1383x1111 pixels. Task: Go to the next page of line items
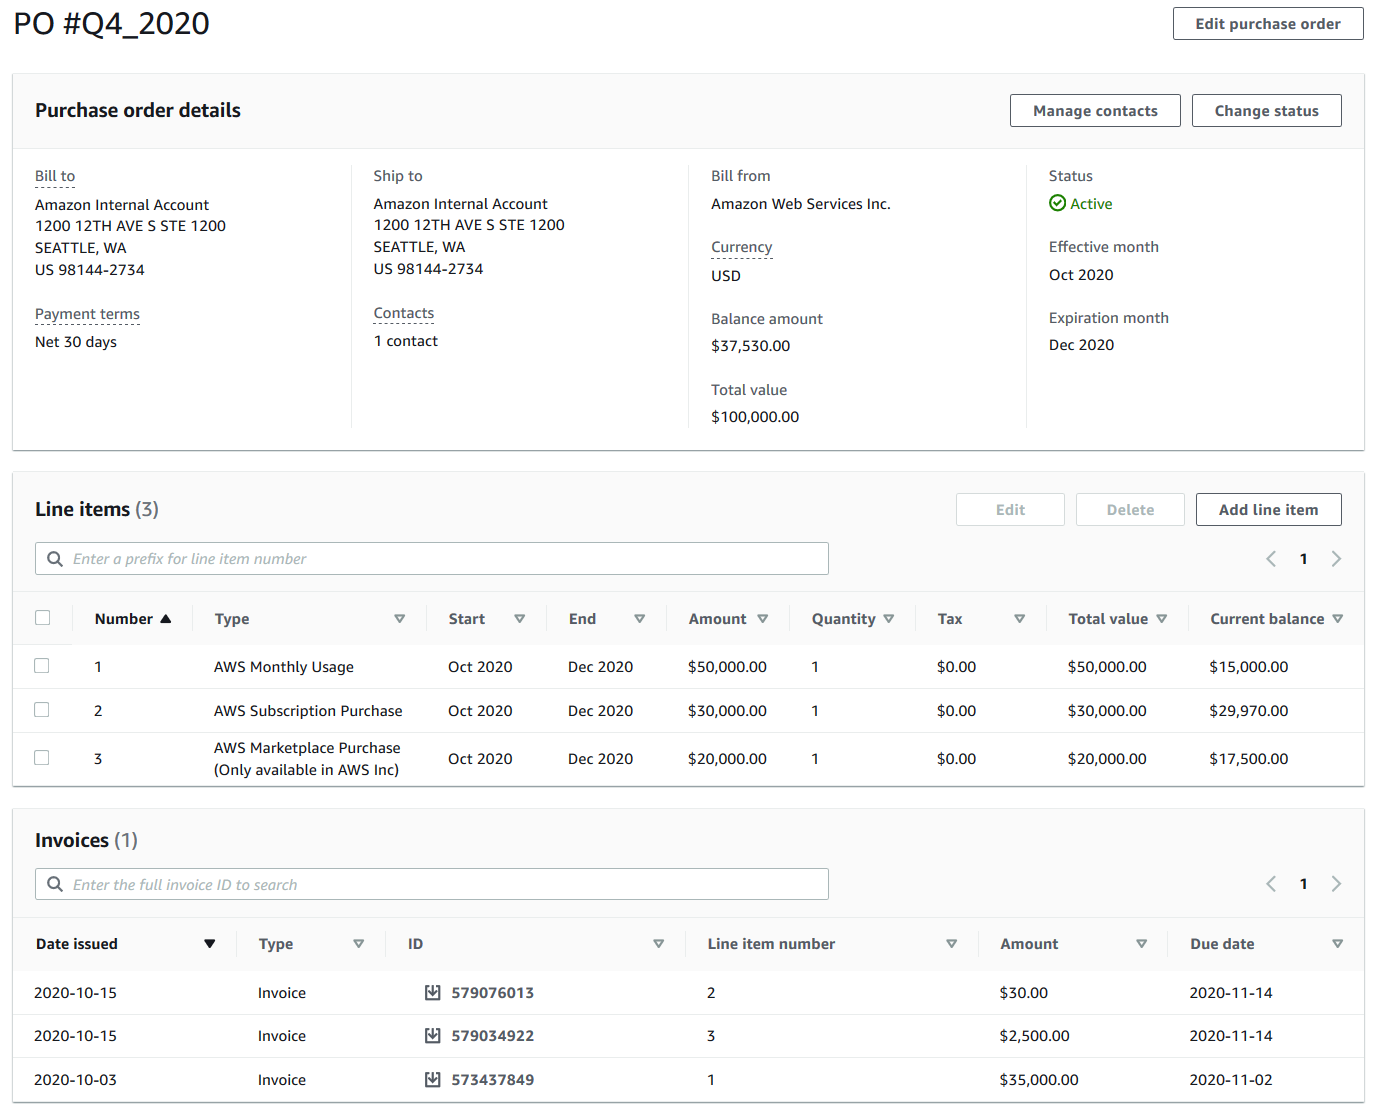[1336, 558]
